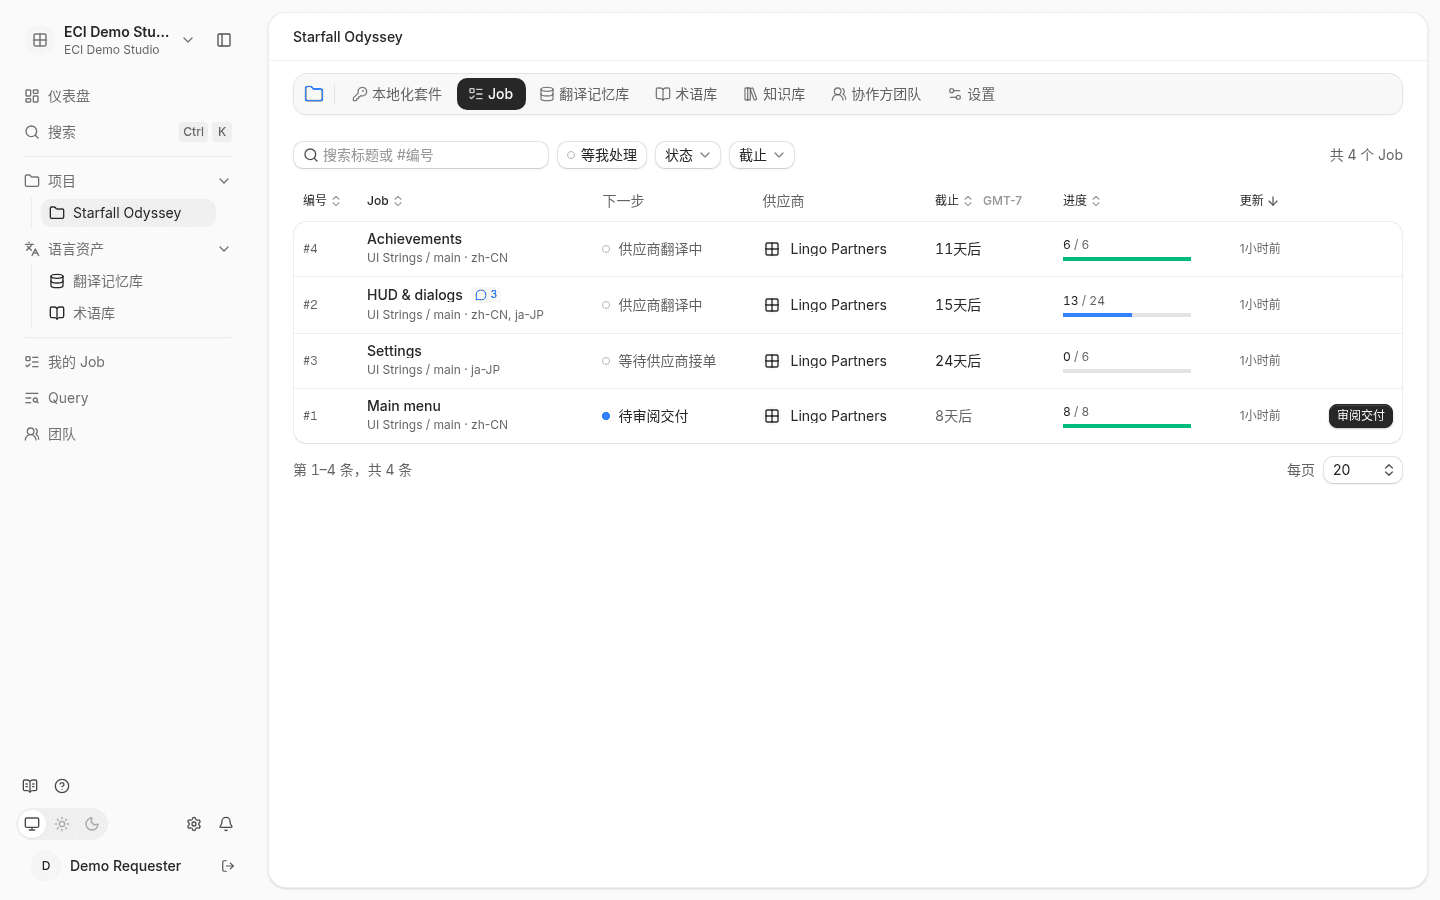Click the HUD & dialogs progress bar
The height and width of the screenshot is (900, 1440).
[1127, 315]
